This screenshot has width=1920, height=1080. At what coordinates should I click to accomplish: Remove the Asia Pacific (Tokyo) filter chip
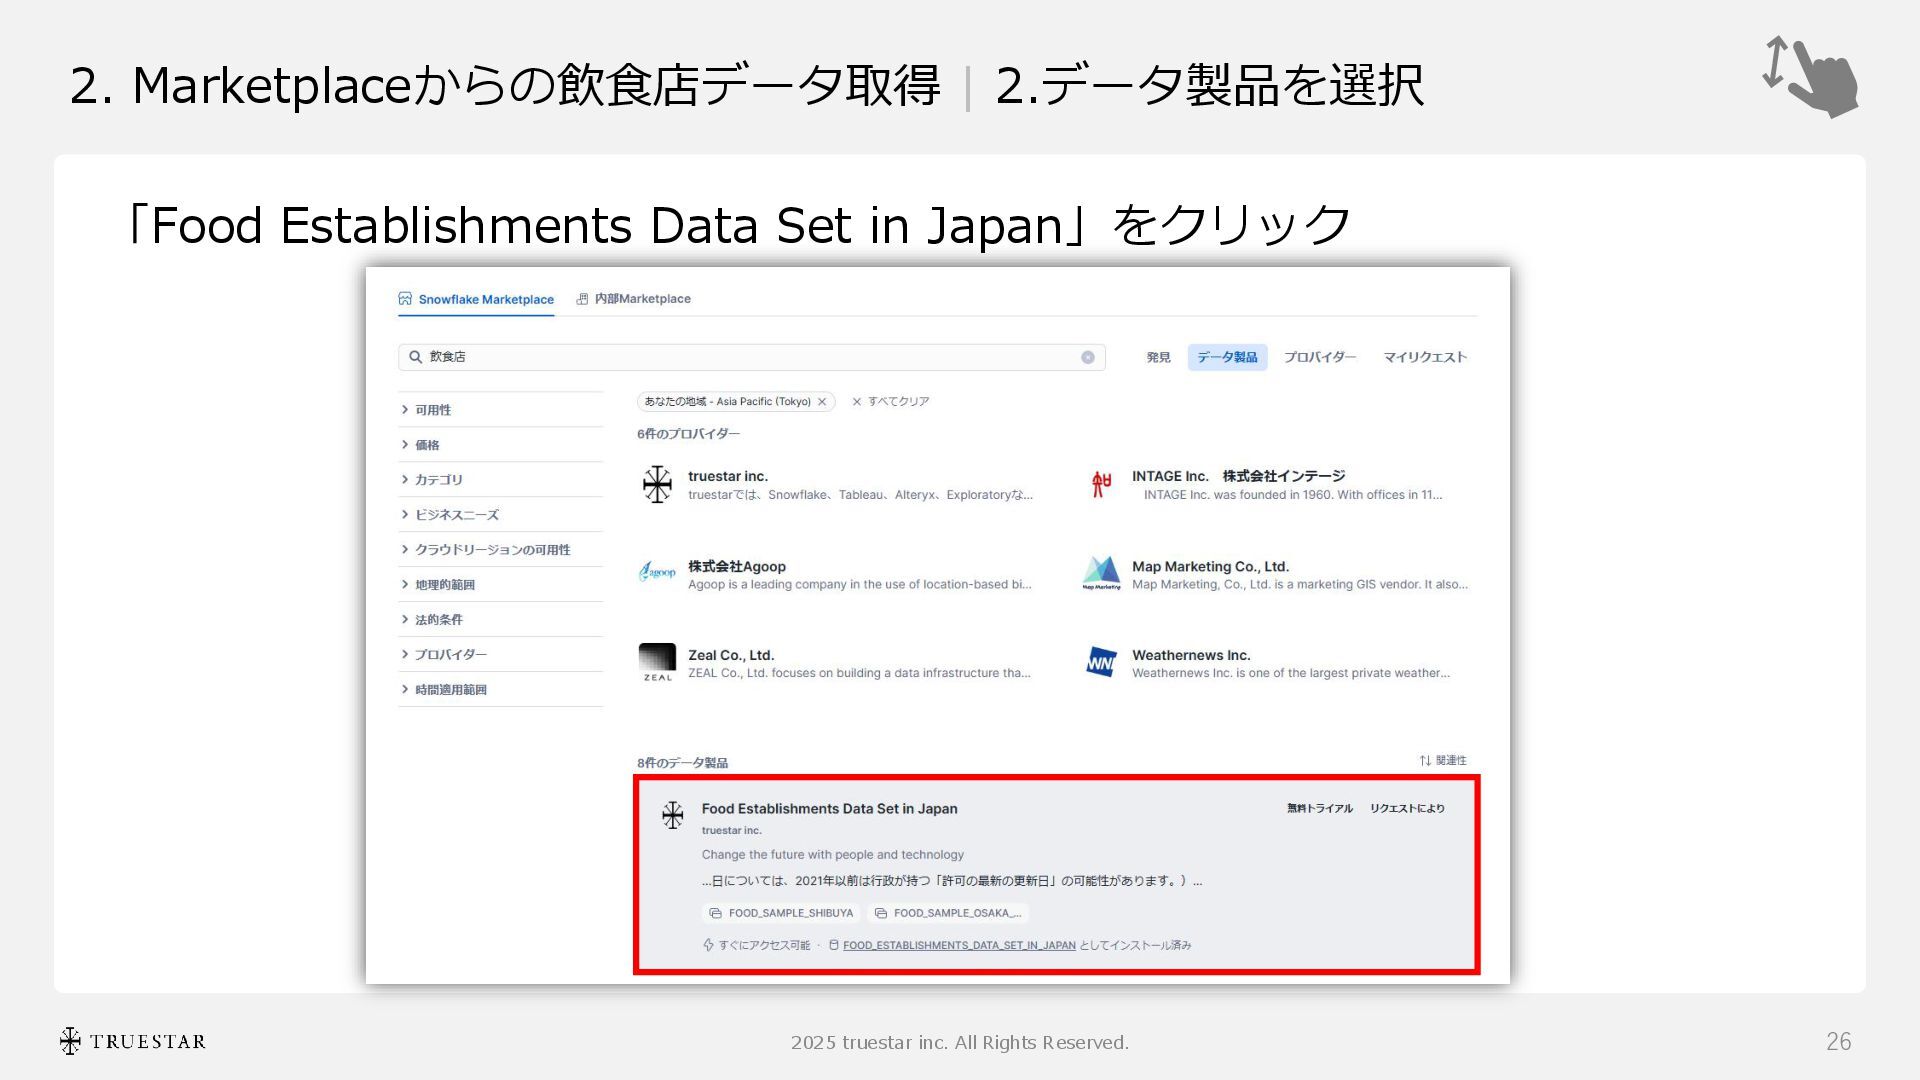click(822, 402)
